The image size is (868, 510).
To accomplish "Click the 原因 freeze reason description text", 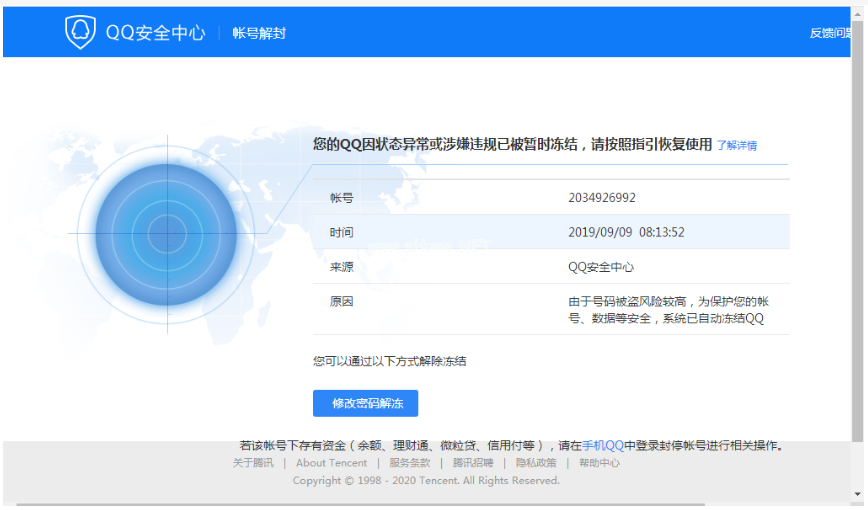I will pos(667,310).
